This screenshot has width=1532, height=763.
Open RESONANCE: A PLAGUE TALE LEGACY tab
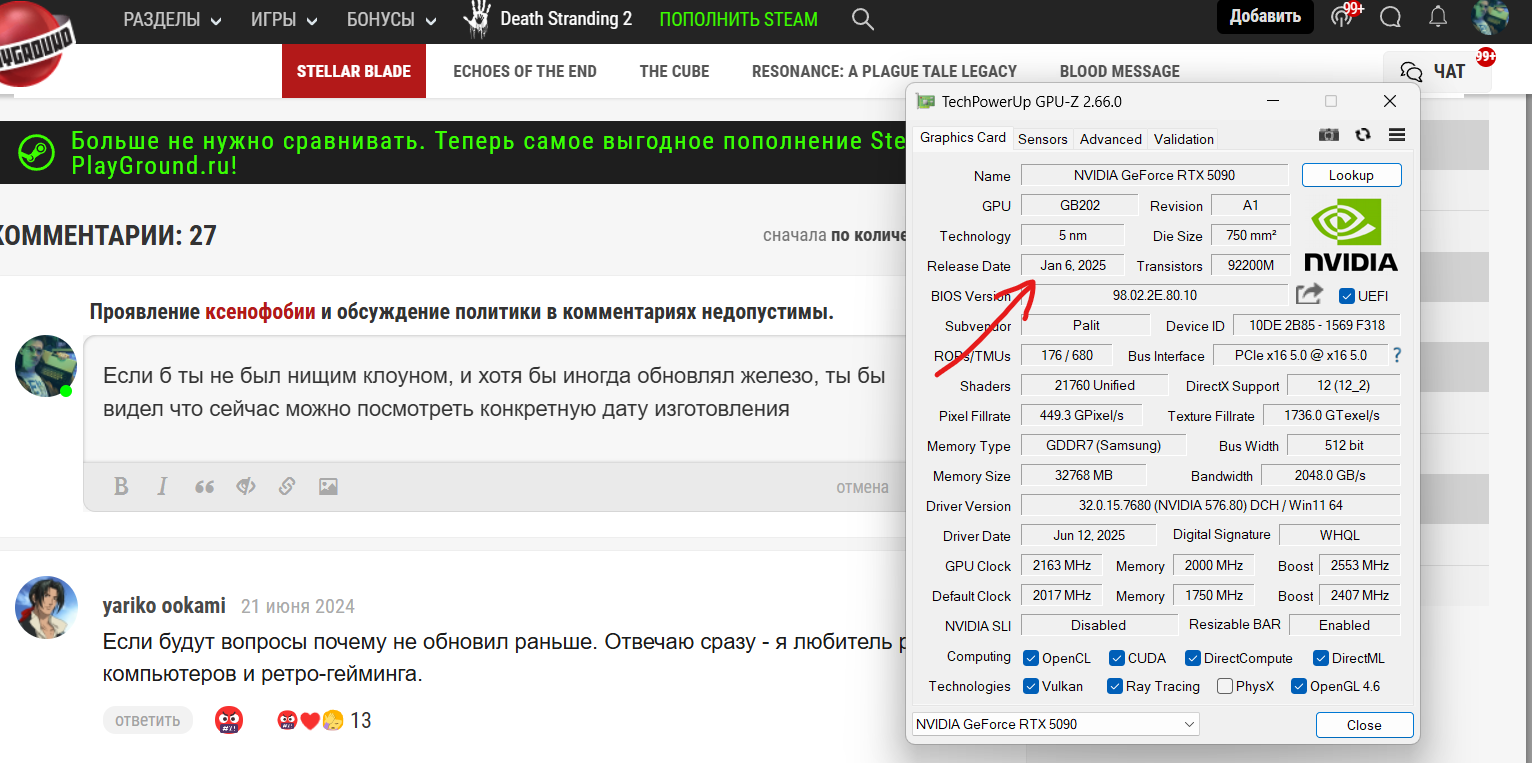coord(884,71)
